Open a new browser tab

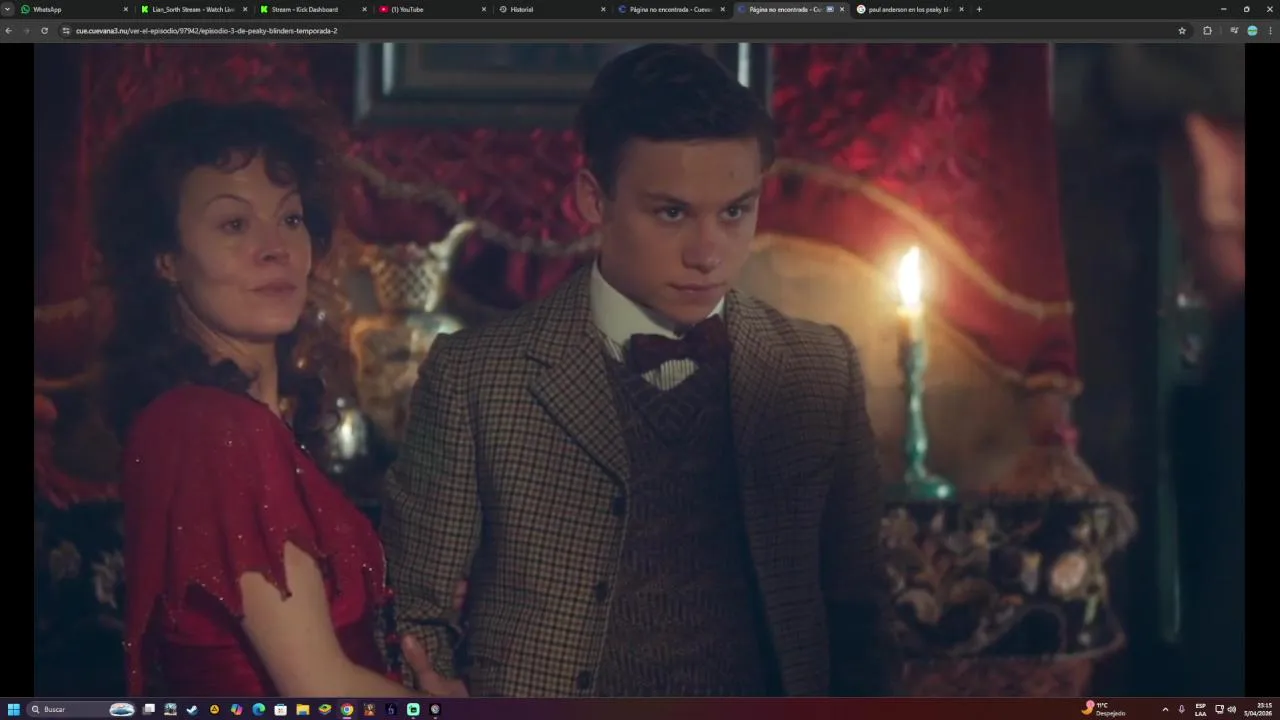(x=979, y=9)
